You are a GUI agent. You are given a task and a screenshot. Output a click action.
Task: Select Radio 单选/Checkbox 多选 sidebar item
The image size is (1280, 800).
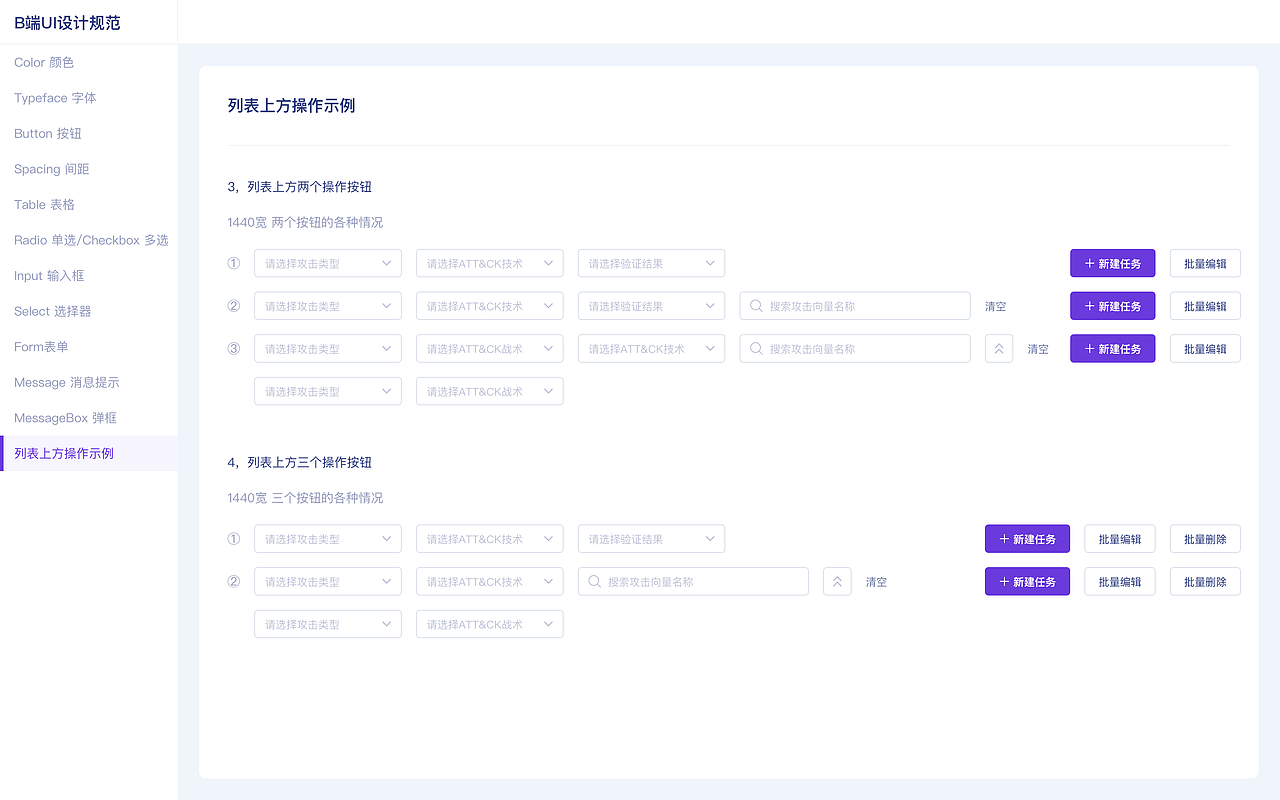[x=89, y=240]
